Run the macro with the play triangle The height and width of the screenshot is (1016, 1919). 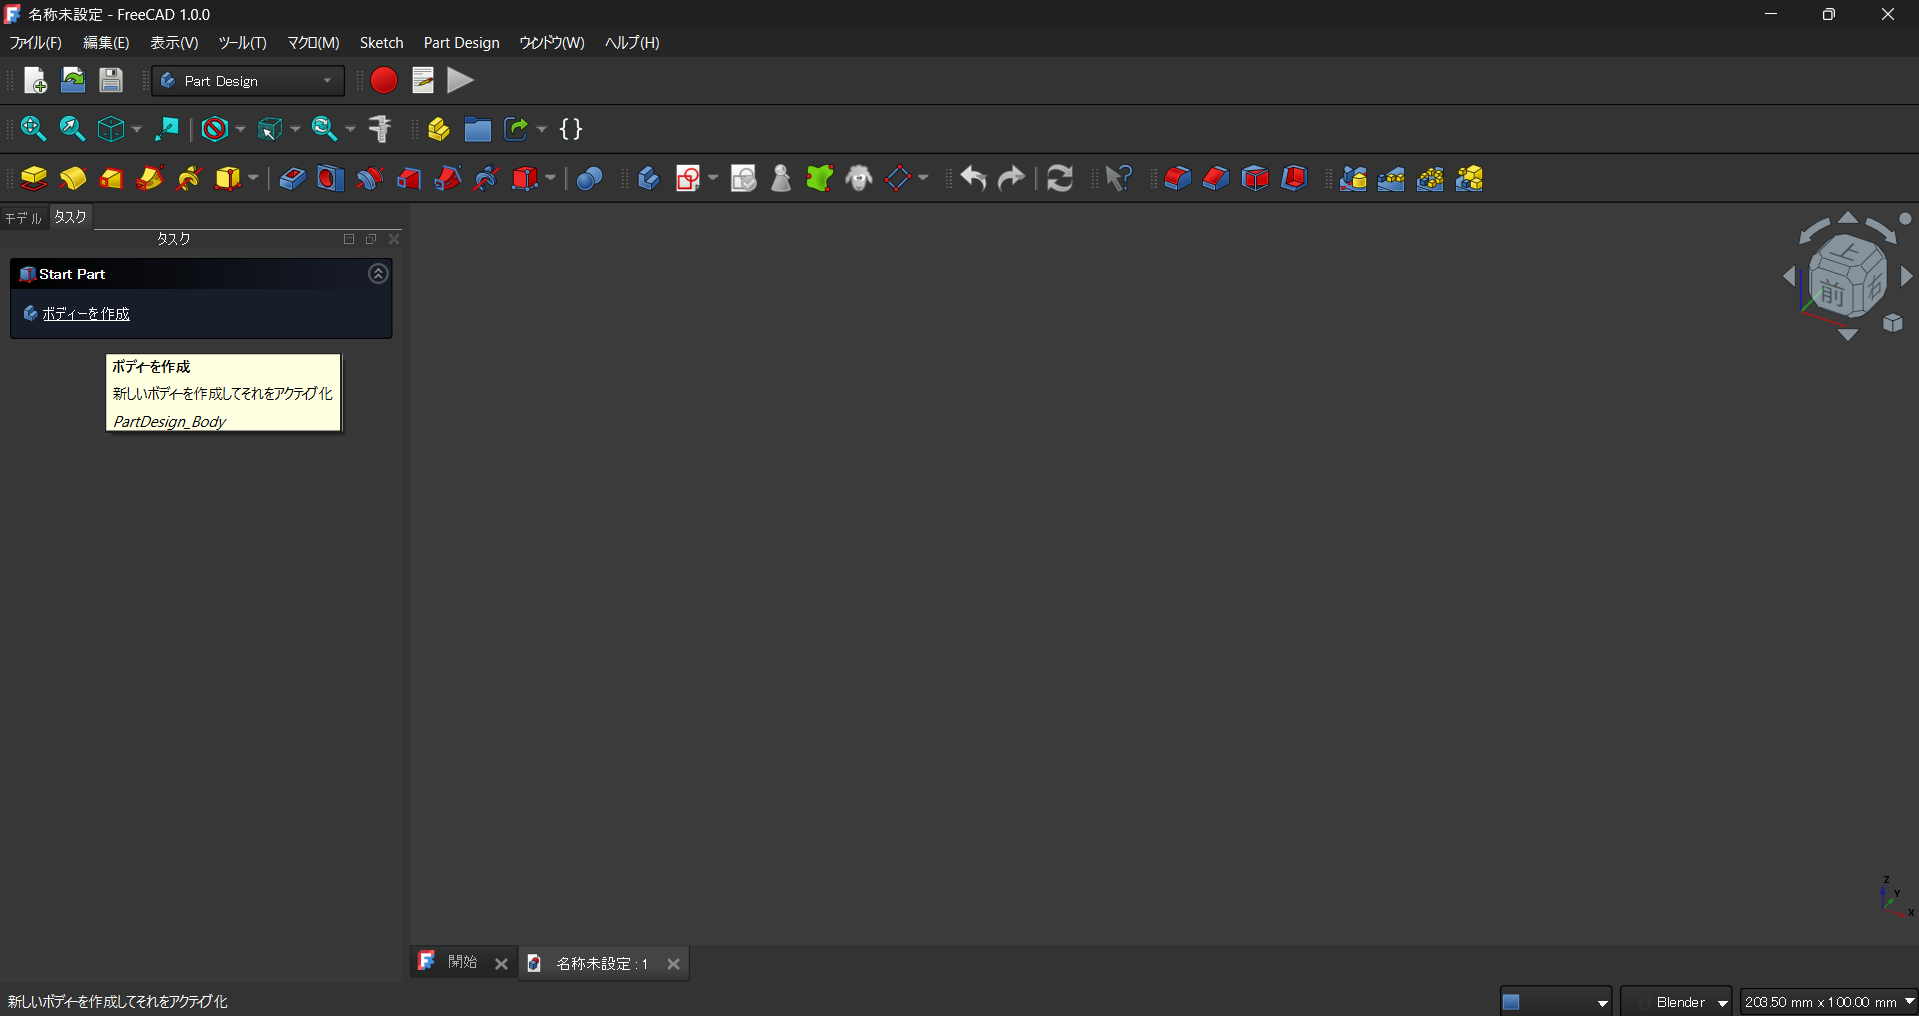coord(461,81)
